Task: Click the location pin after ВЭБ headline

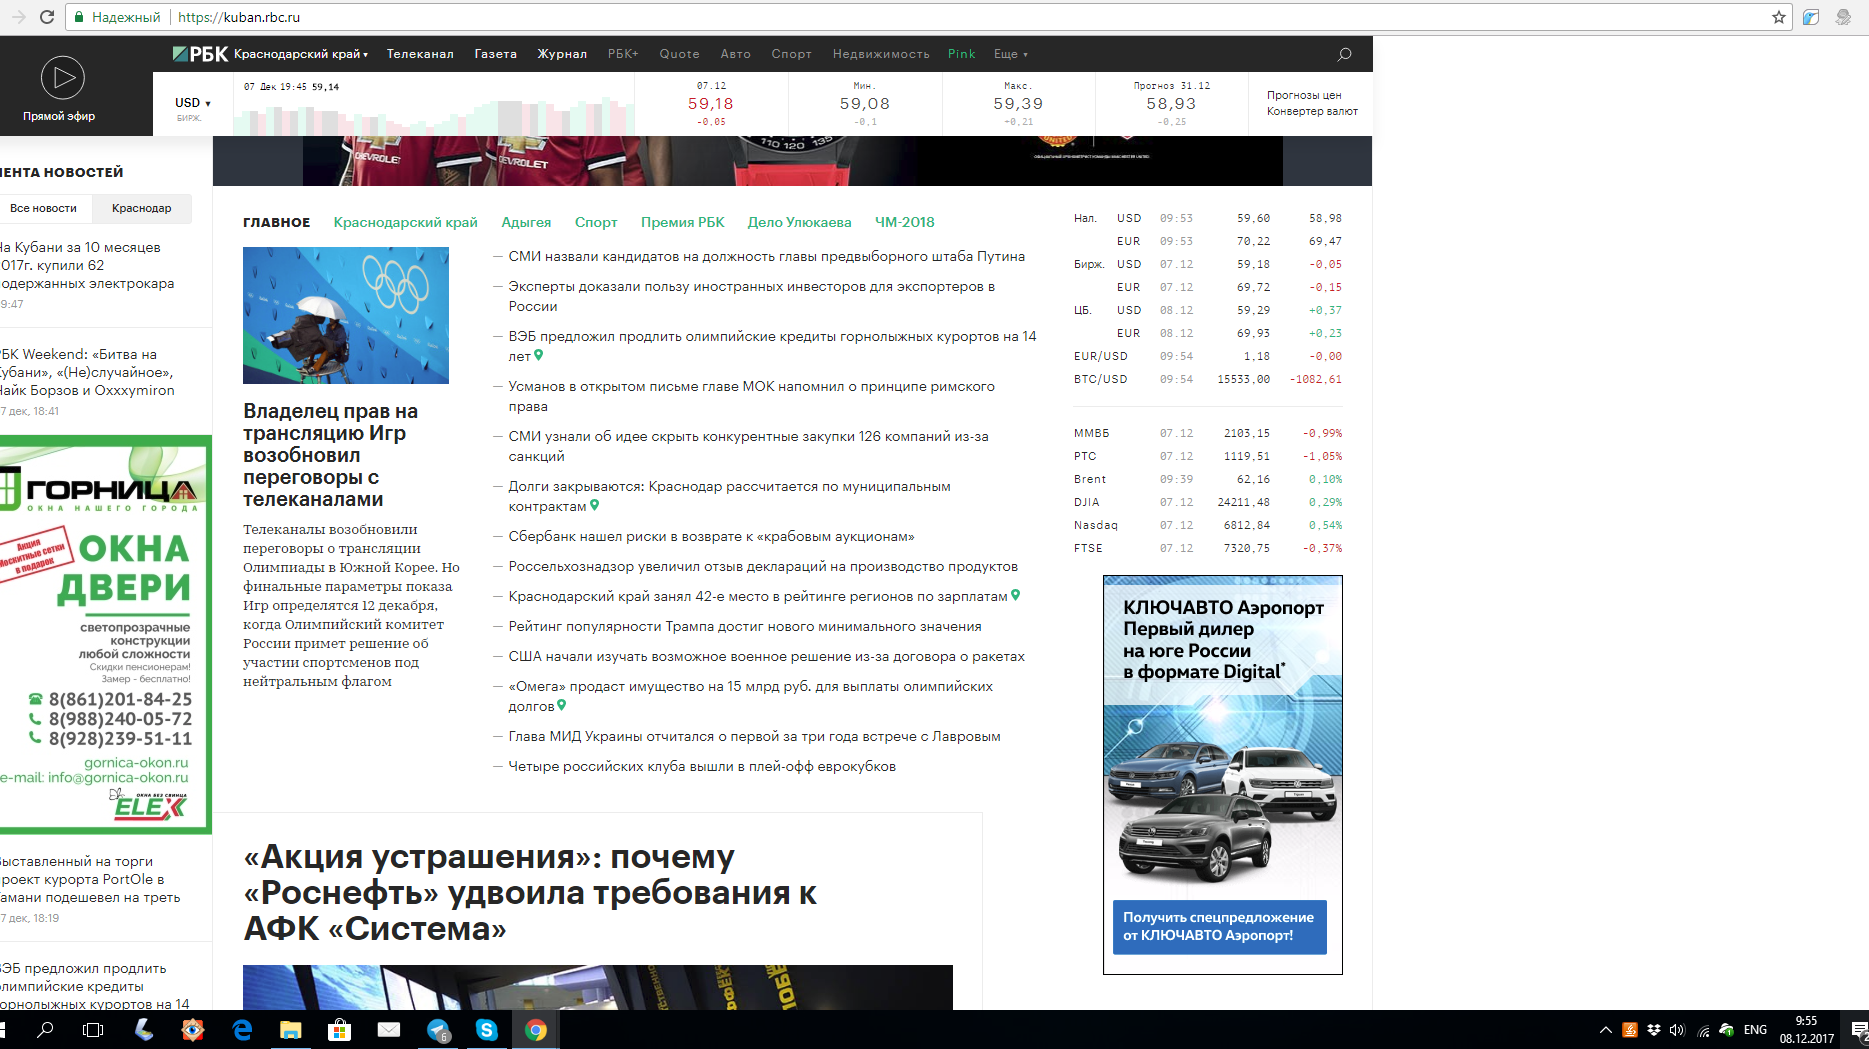Action: [539, 355]
